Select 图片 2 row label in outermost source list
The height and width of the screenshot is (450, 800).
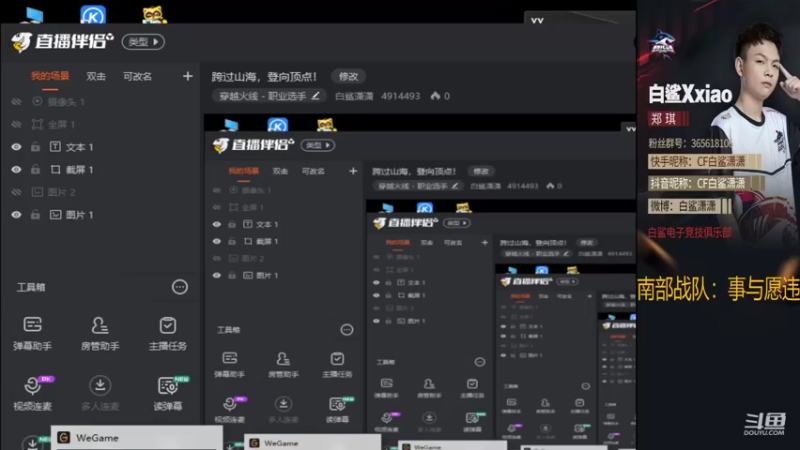tap(61, 192)
